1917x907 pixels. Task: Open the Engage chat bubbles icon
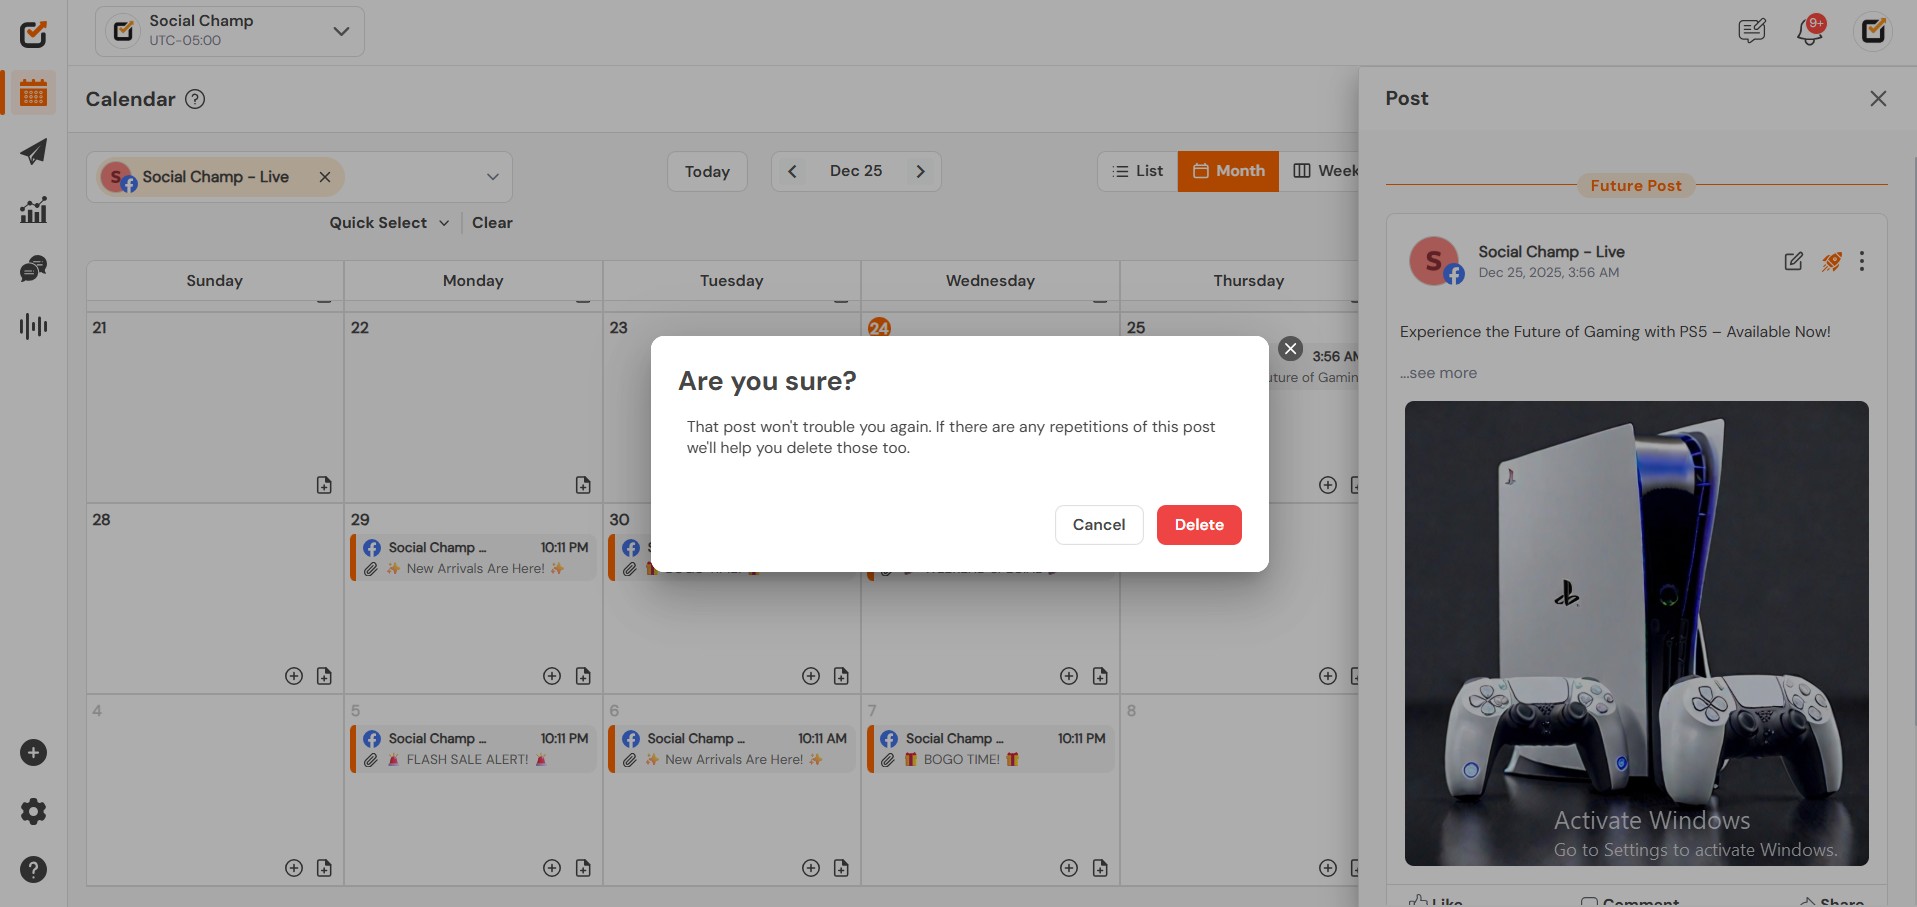(34, 268)
